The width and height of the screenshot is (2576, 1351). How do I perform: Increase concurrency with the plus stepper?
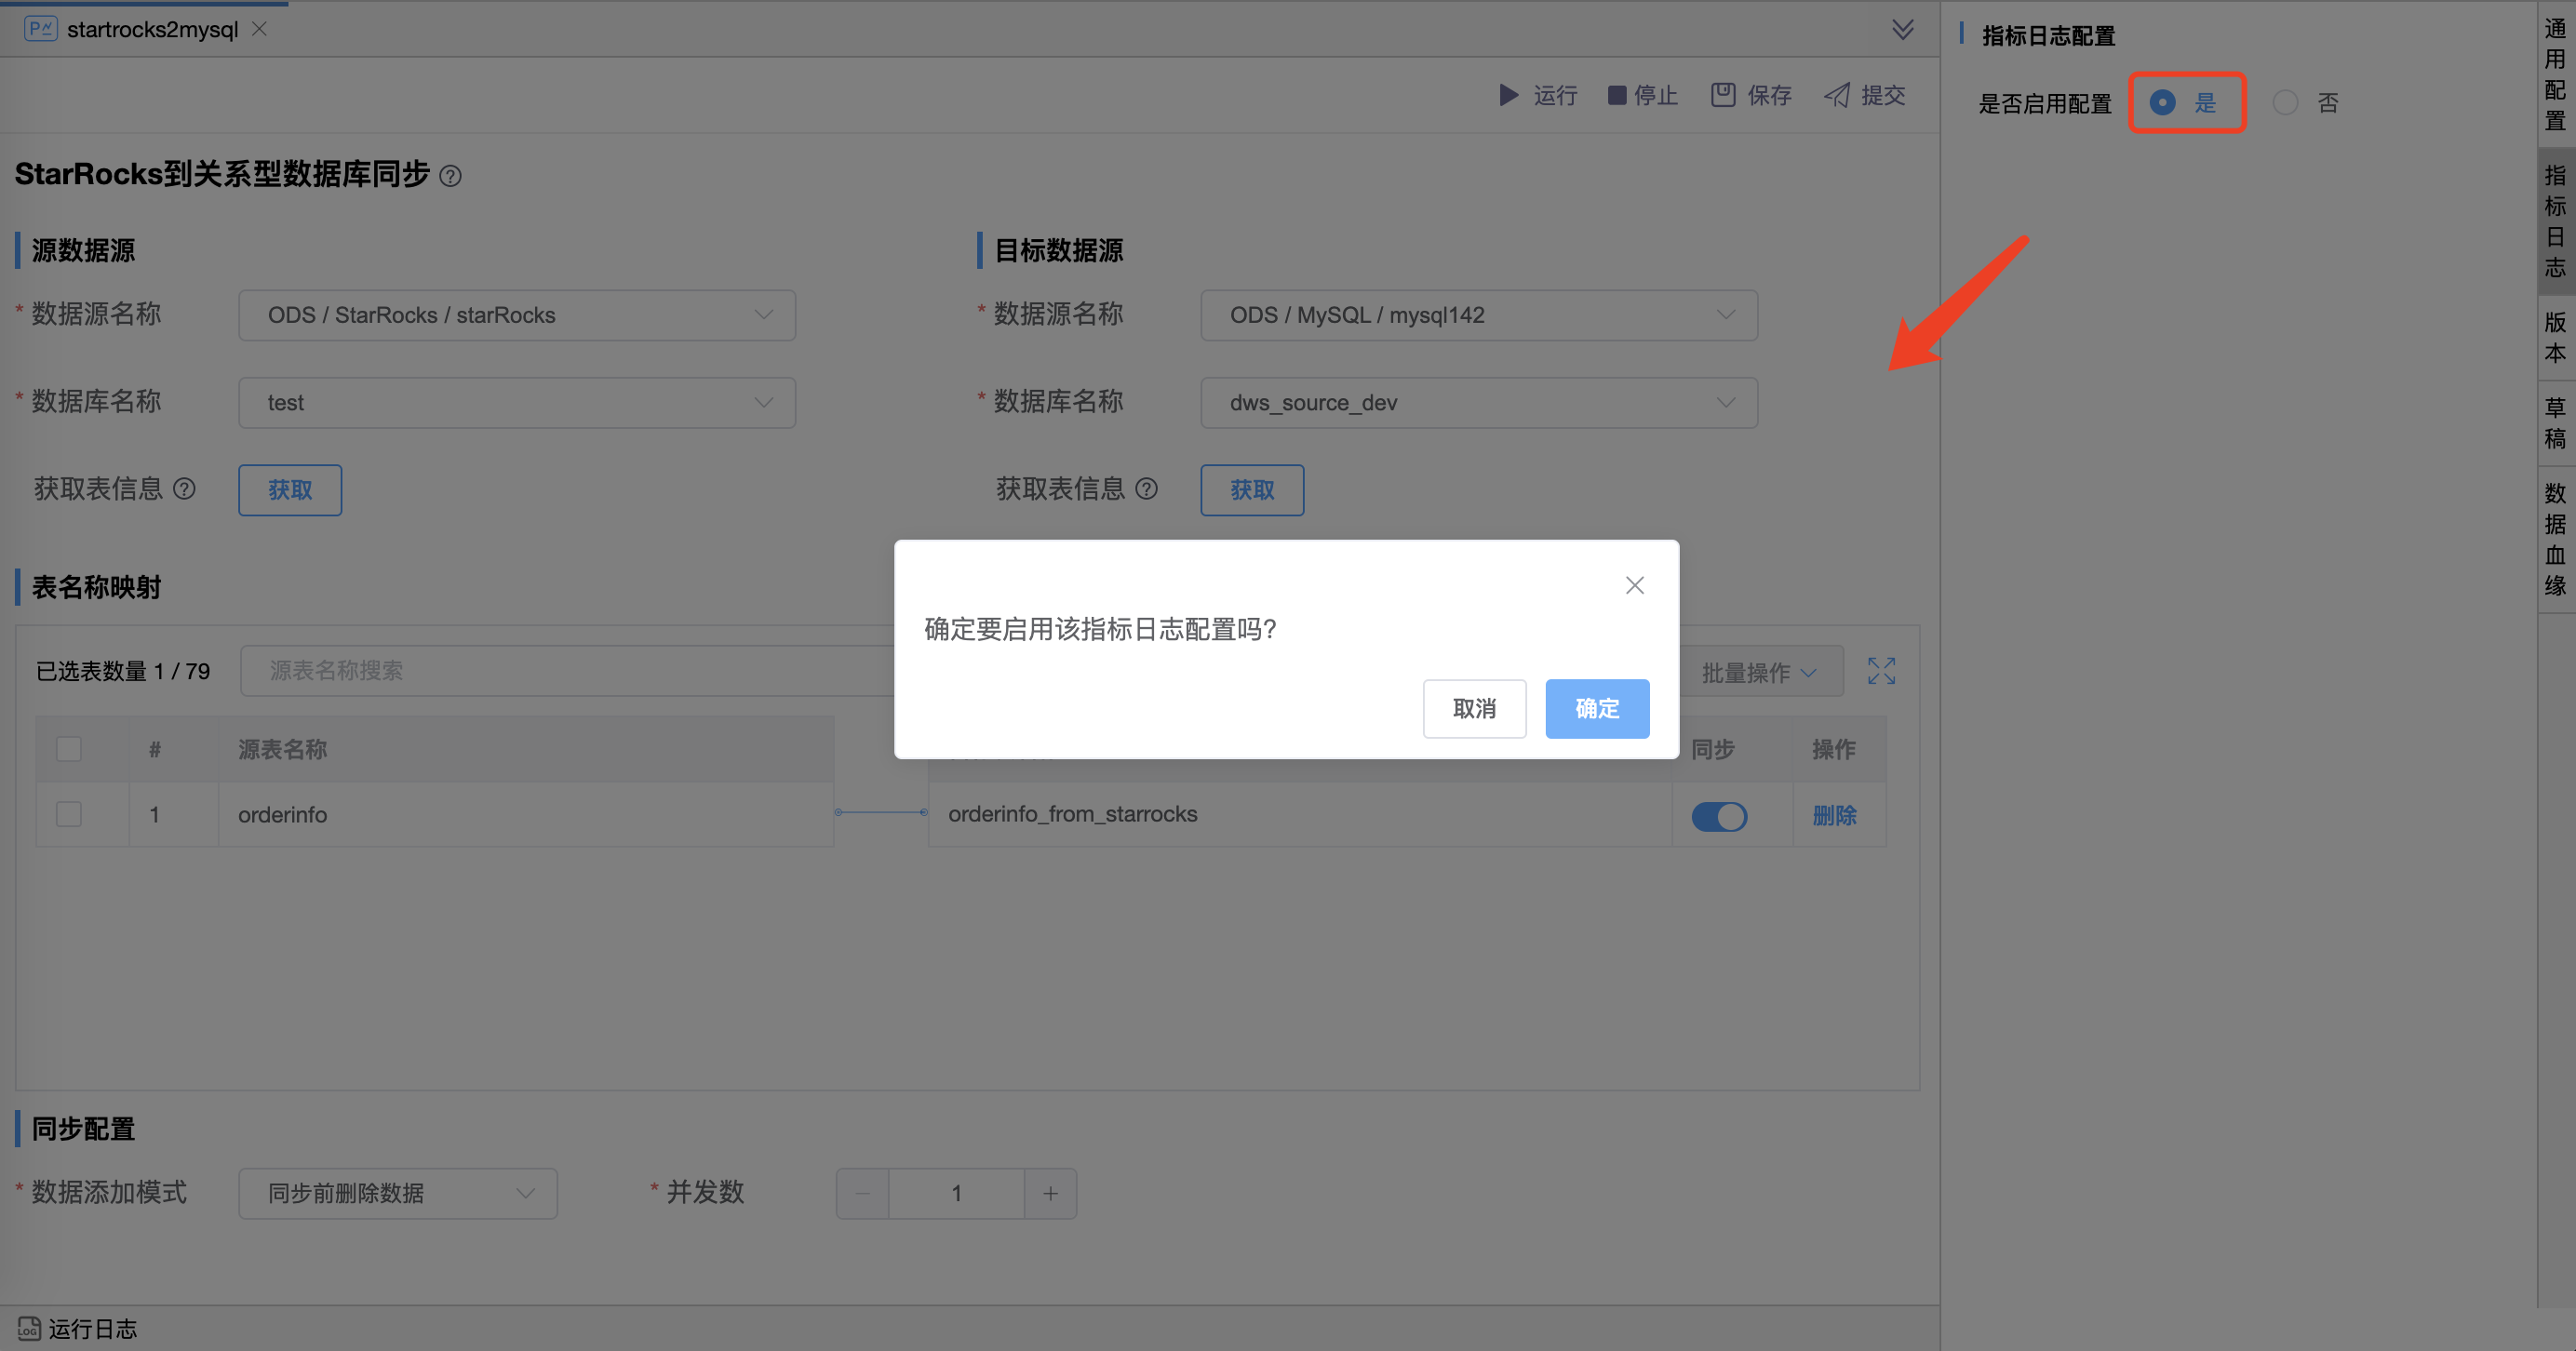(1050, 1193)
